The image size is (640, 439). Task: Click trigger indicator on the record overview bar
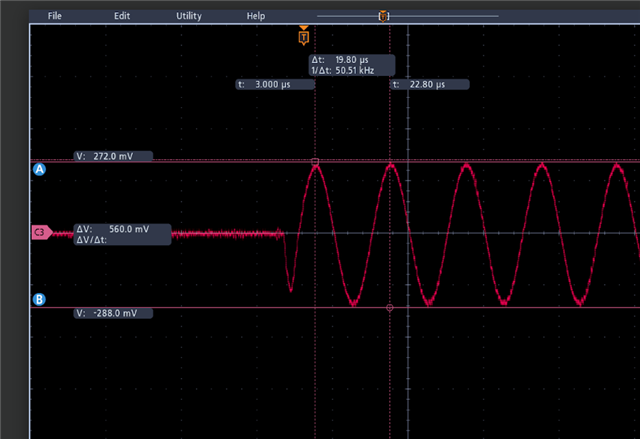click(x=383, y=16)
